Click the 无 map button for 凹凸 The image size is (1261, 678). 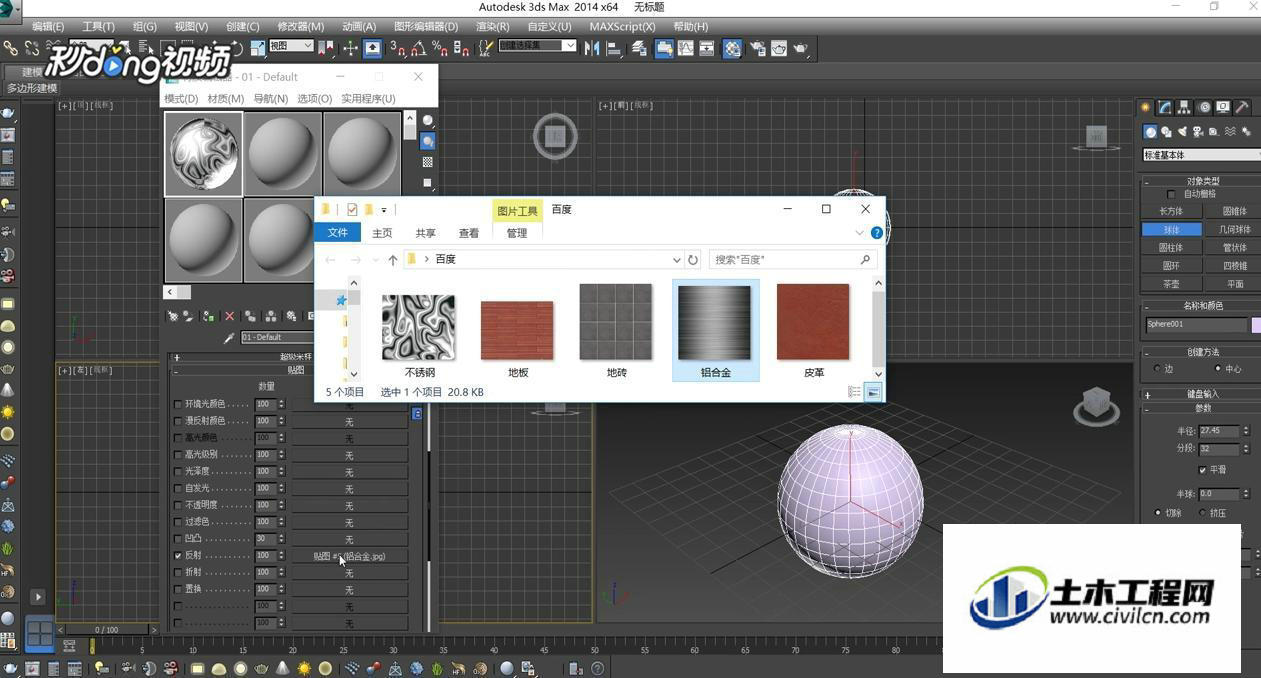point(349,539)
